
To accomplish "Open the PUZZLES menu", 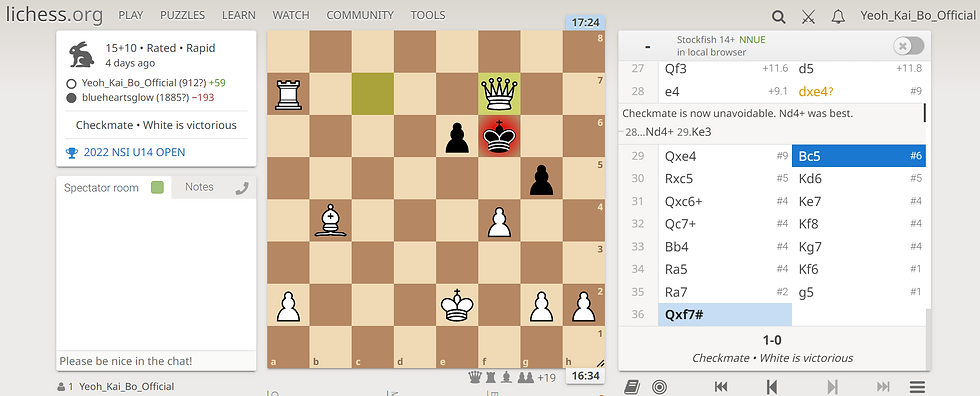I will [182, 15].
